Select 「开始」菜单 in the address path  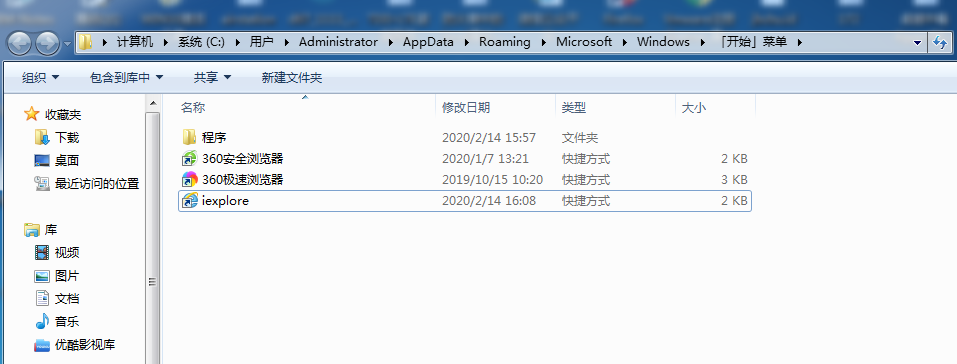tap(753, 42)
